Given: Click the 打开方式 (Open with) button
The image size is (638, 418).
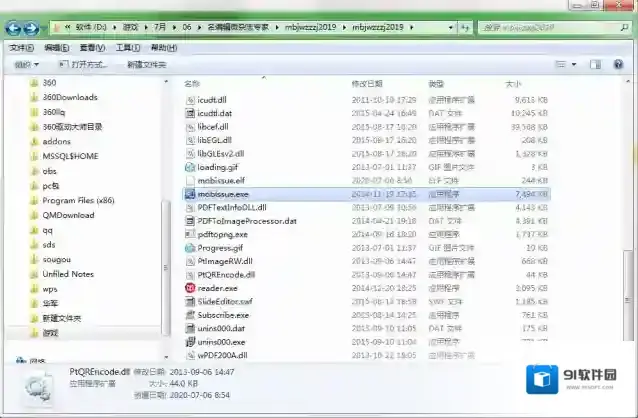Looking at the screenshot, I should 88,65.
